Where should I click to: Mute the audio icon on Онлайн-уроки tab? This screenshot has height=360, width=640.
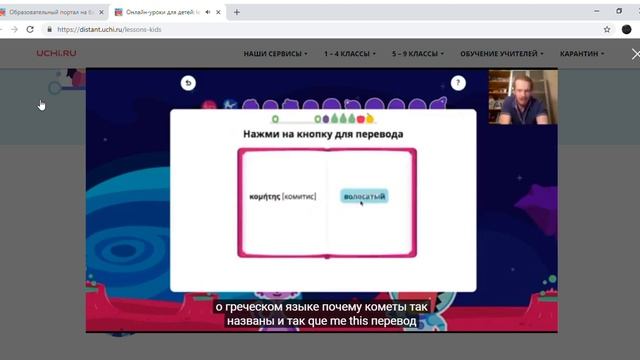[208, 12]
